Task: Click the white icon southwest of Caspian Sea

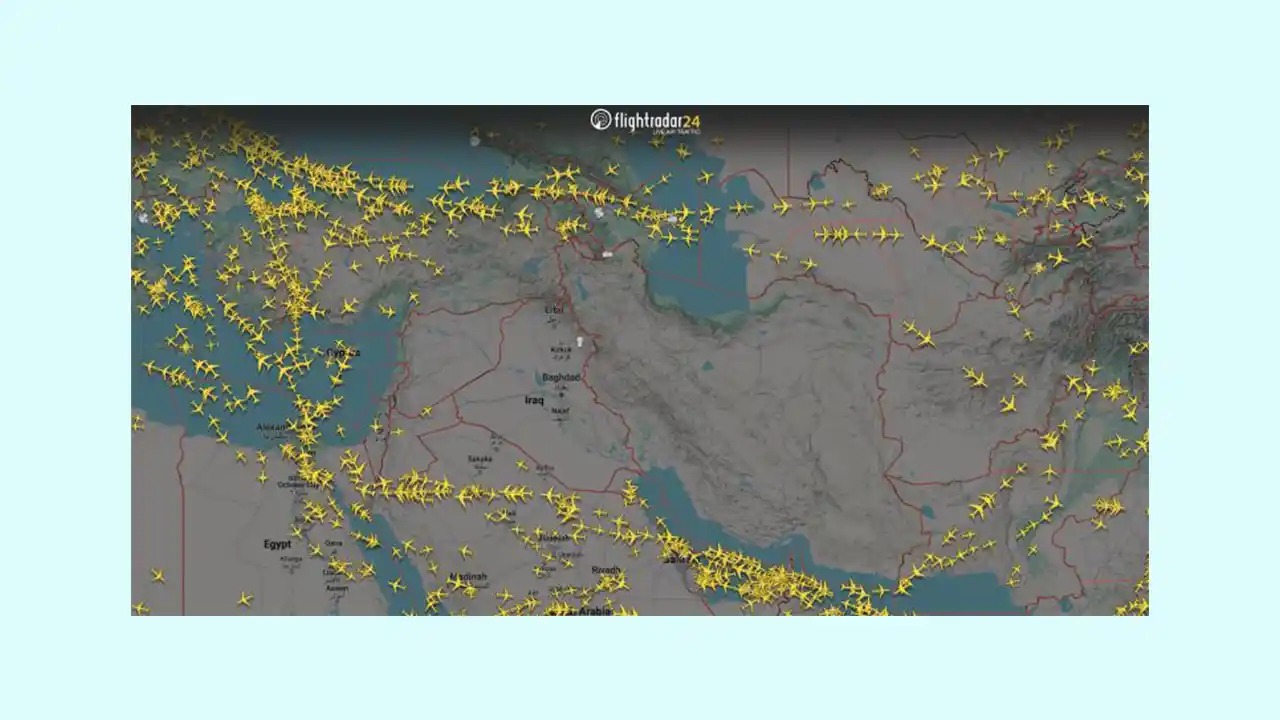Action: point(607,255)
